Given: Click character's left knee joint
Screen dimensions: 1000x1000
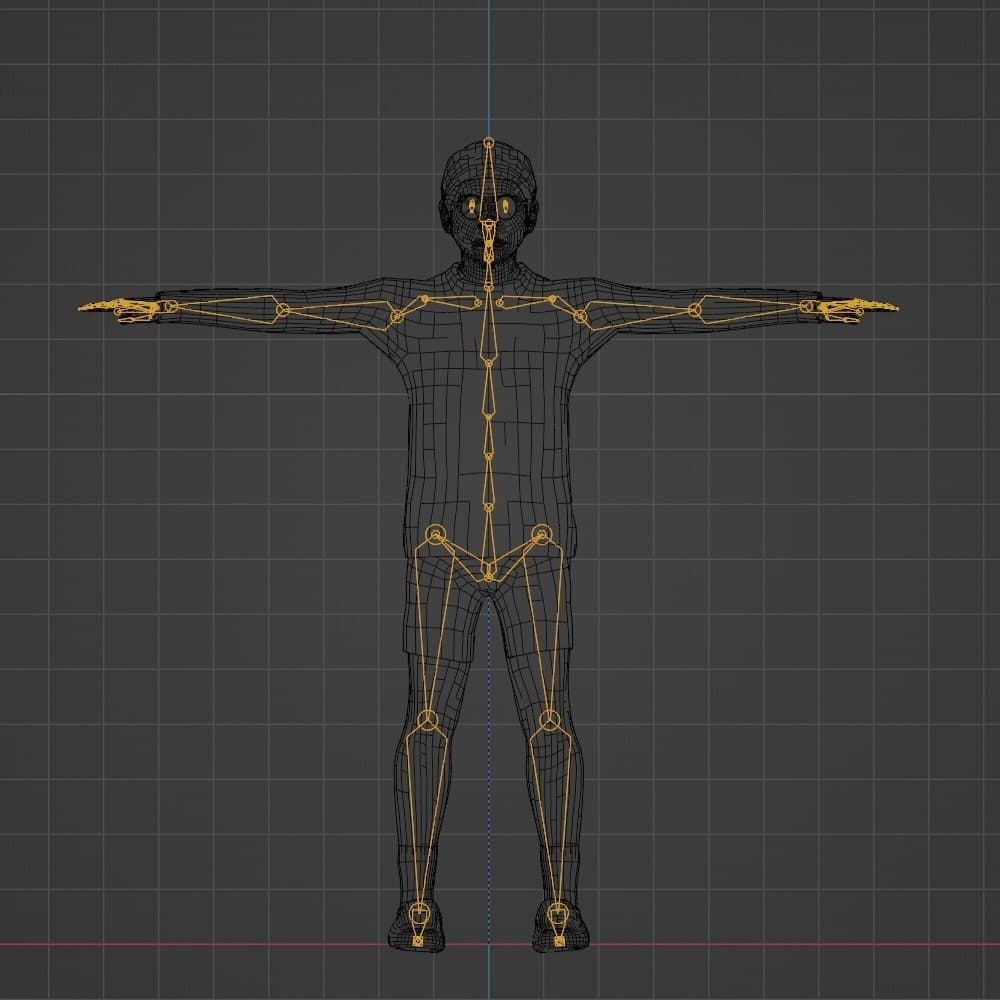Looking at the screenshot, I should (550, 721).
